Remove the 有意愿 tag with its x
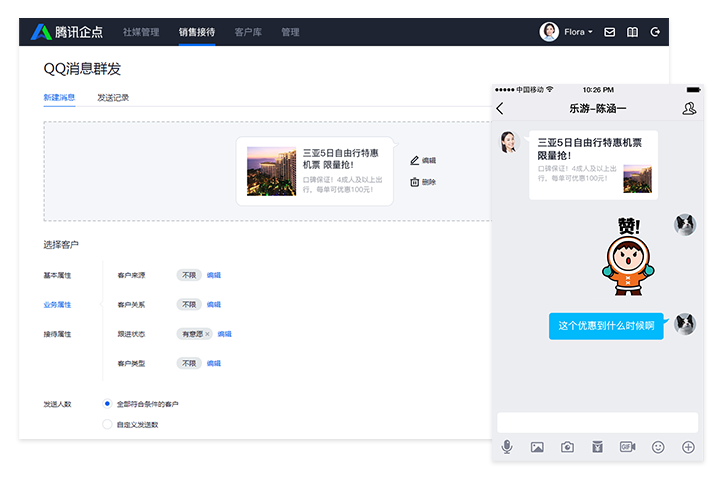 pos(208,334)
